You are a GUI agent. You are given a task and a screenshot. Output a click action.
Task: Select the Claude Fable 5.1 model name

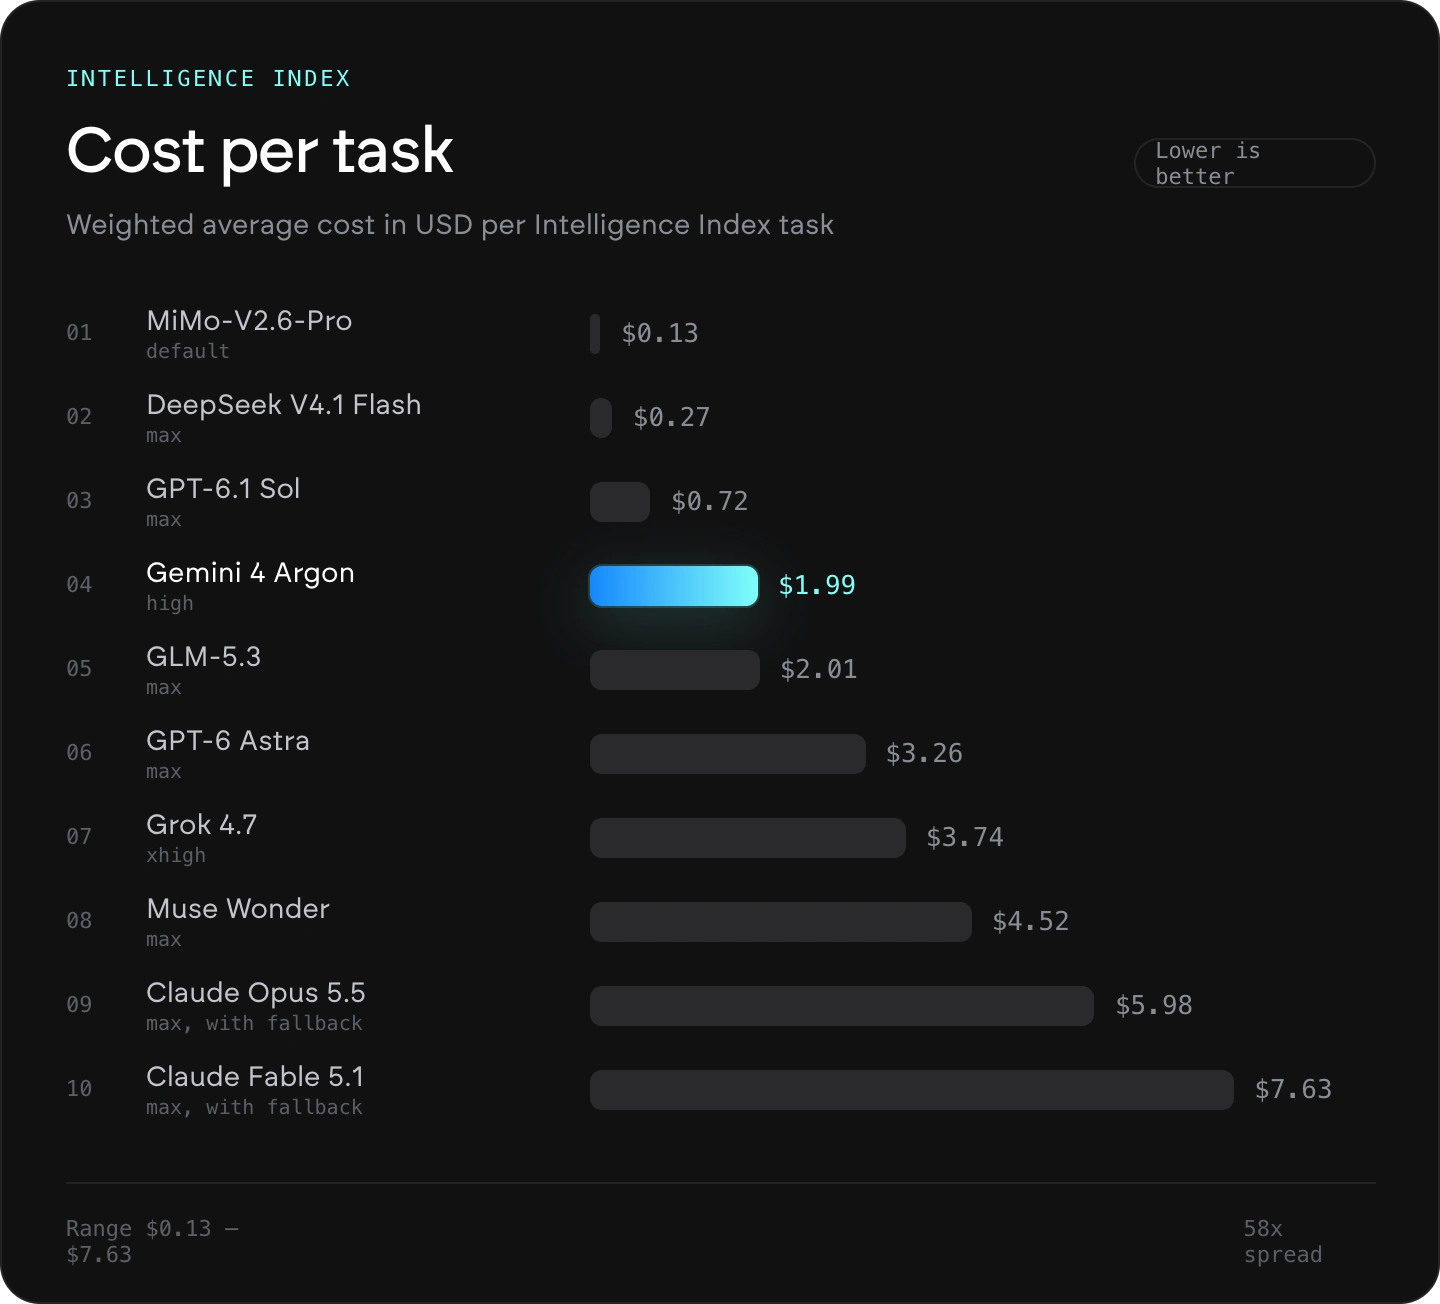coord(255,1077)
